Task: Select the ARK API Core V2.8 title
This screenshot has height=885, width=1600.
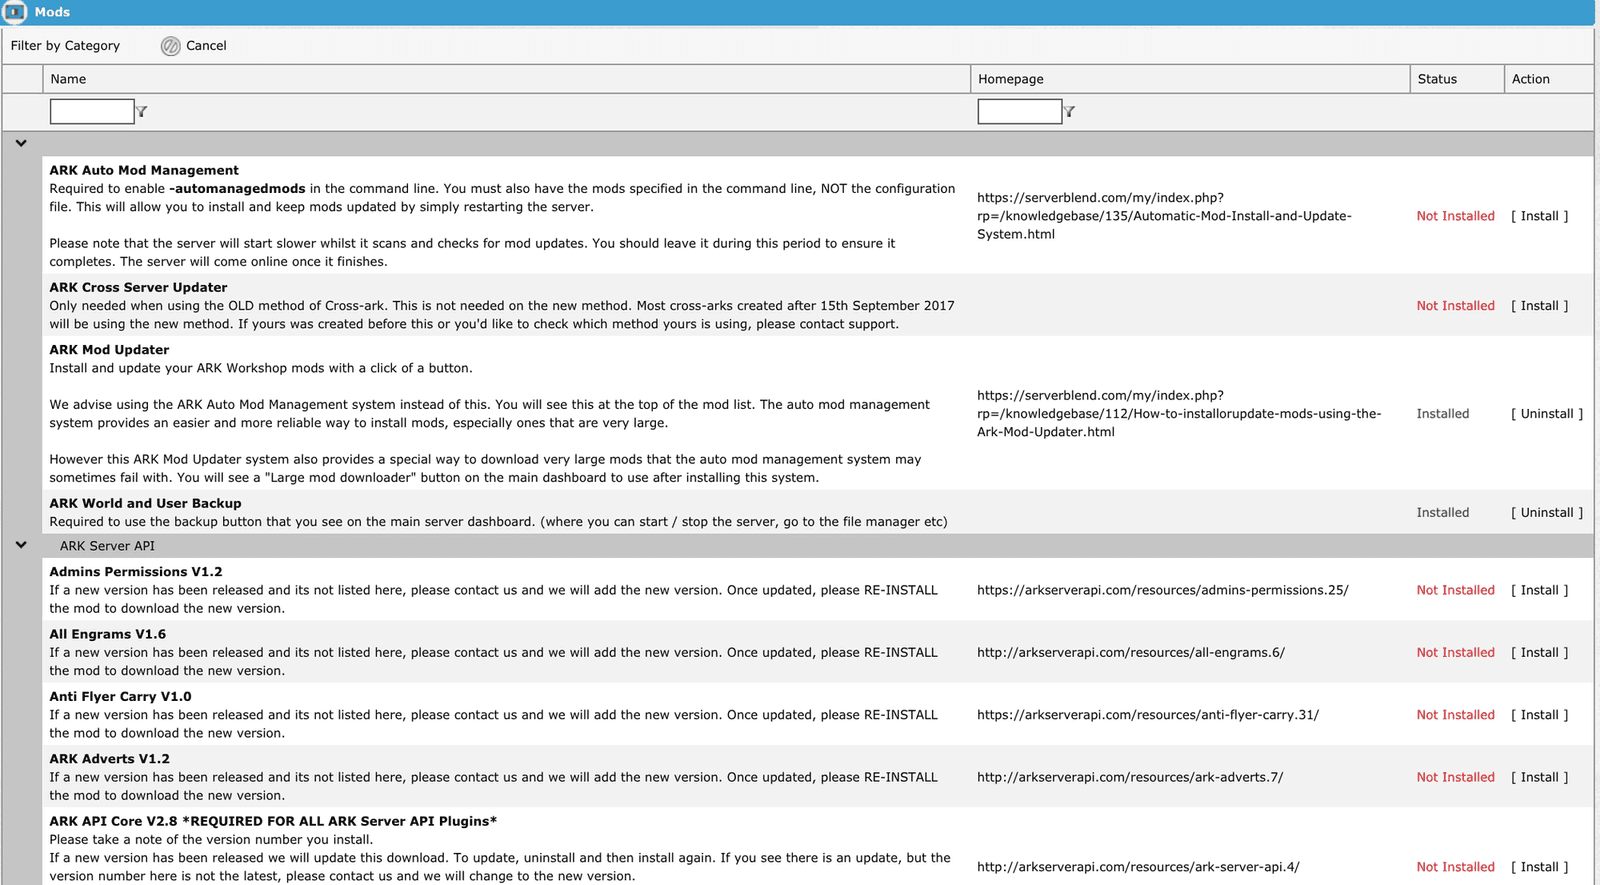Action: click(x=273, y=822)
